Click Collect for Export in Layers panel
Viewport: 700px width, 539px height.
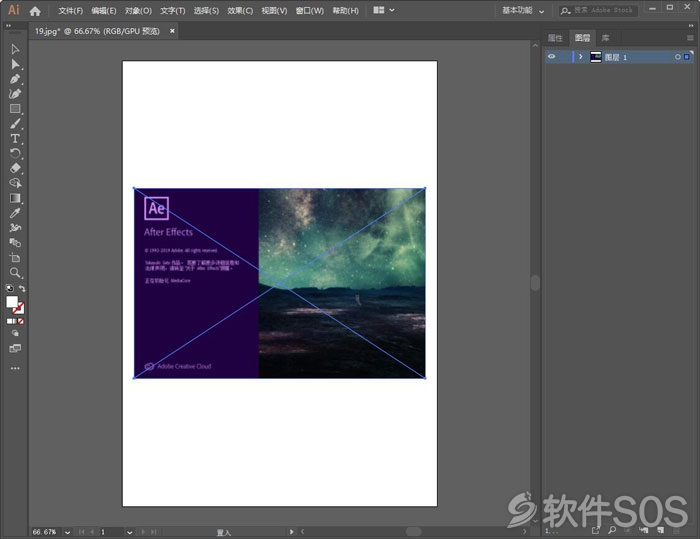click(596, 530)
